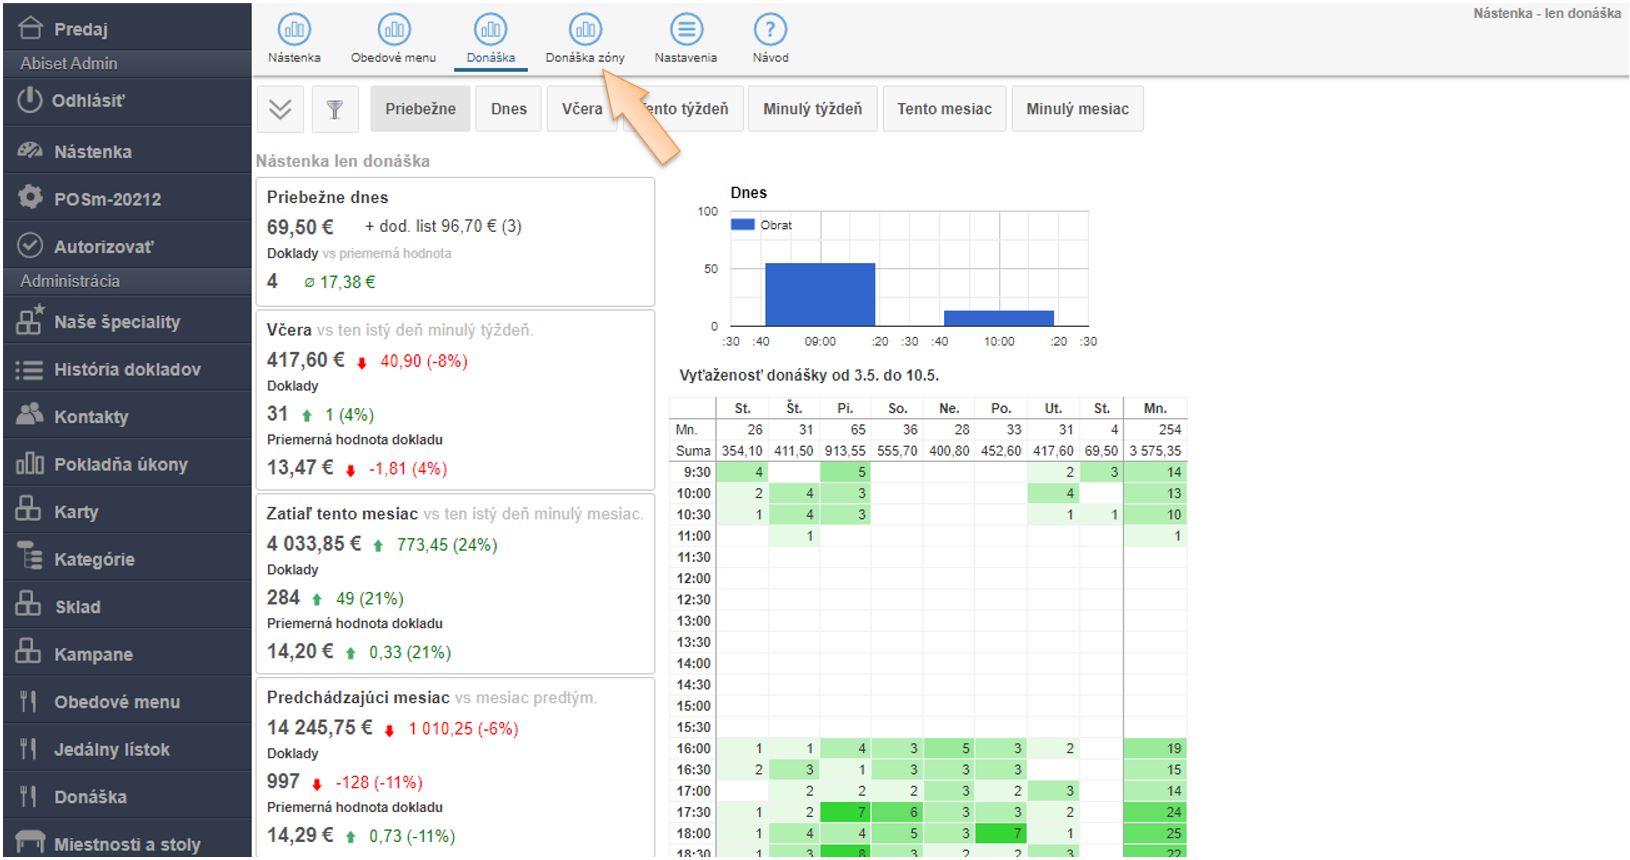Open Naše špeciality in sidebar
This screenshot has height=860, width=1630.
(117, 322)
